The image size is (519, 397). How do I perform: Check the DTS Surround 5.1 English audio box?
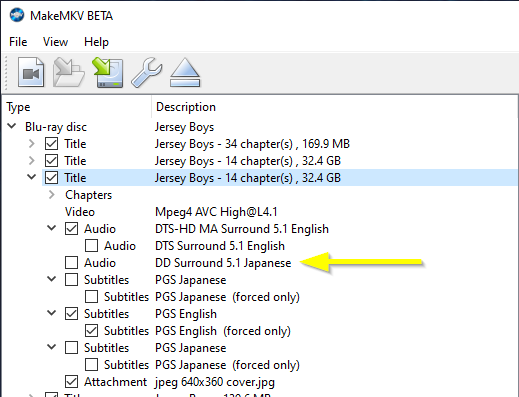coord(91,246)
